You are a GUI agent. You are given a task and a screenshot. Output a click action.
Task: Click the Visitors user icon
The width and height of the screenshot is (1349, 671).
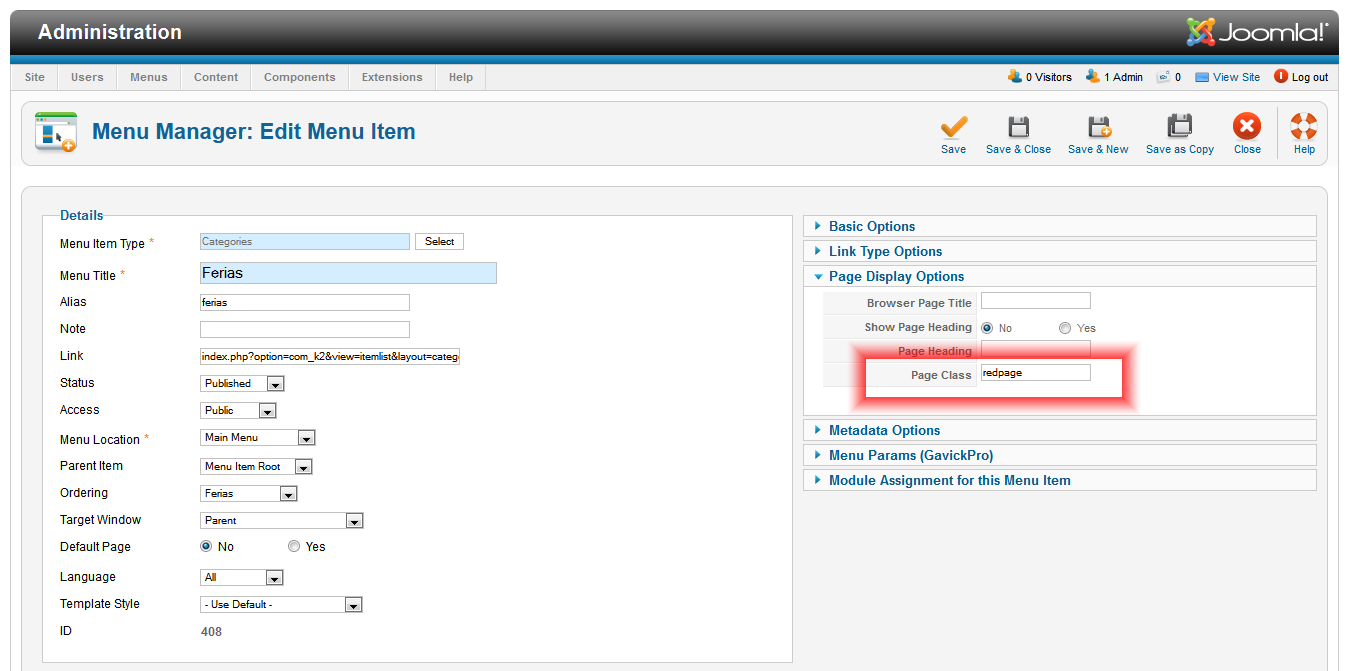1015,77
